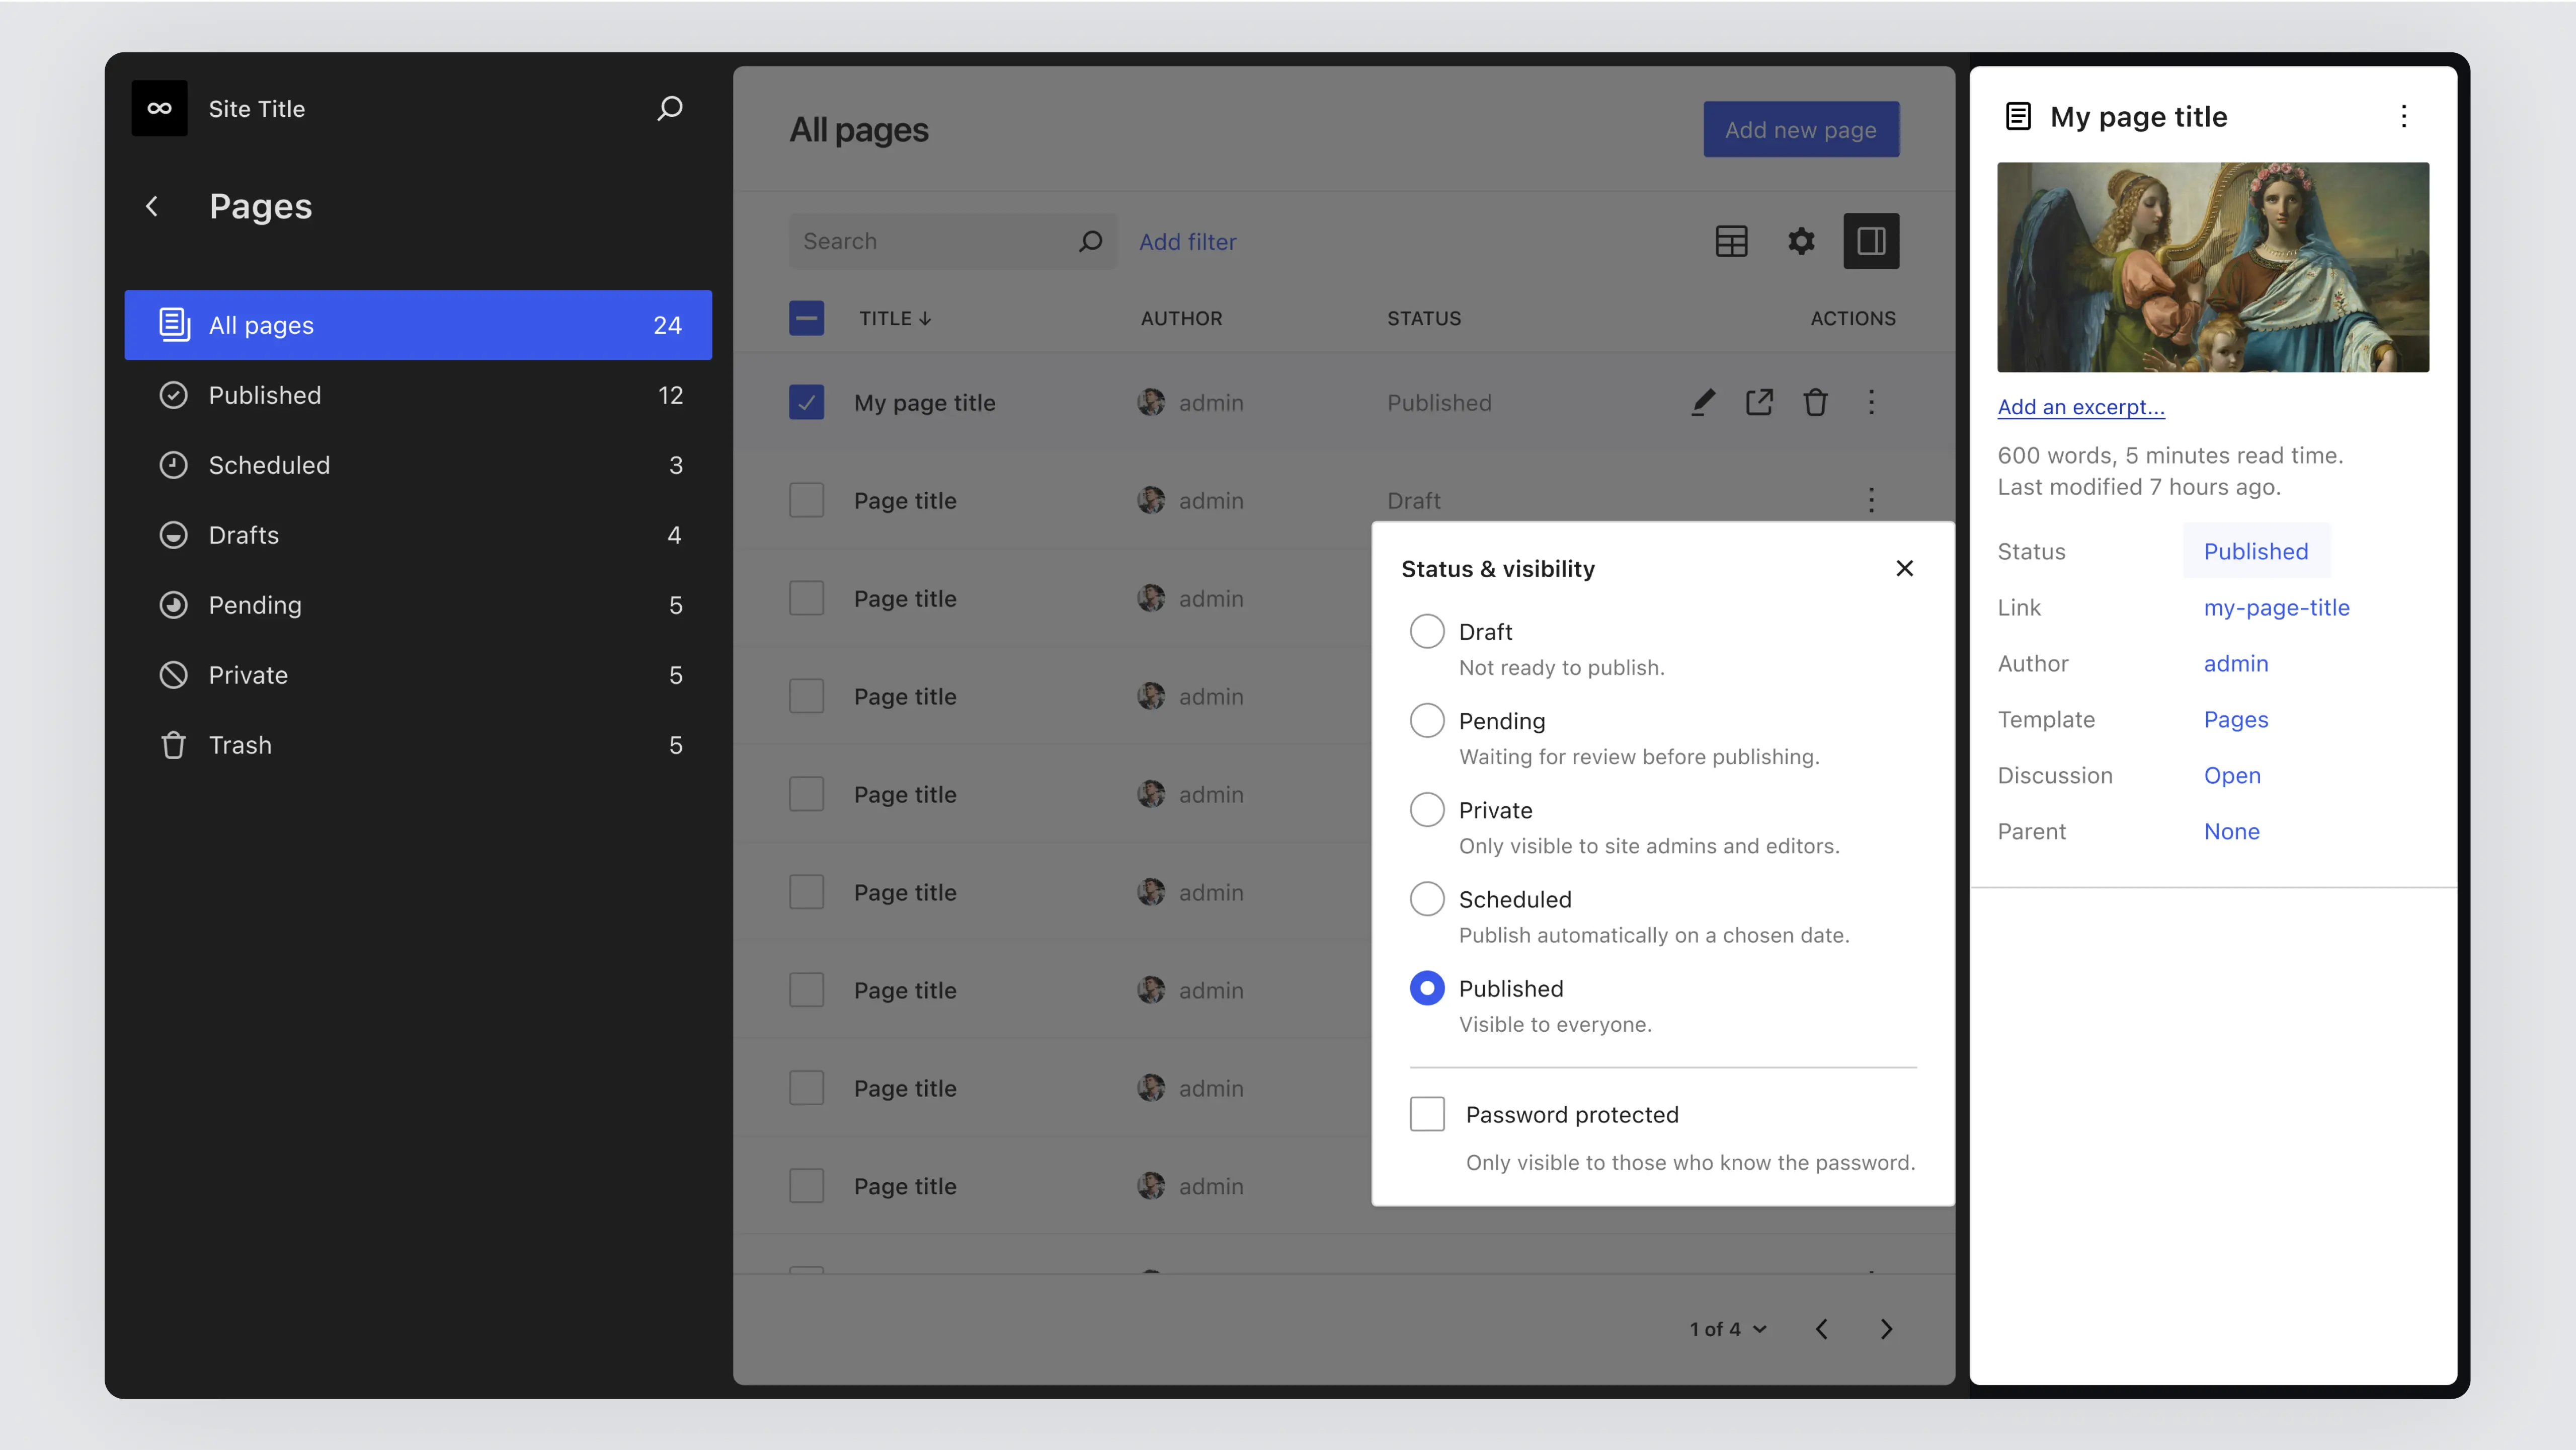This screenshot has height=1450, width=2576.
Task: Click the infinity site logo icon
Action: [159, 108]
